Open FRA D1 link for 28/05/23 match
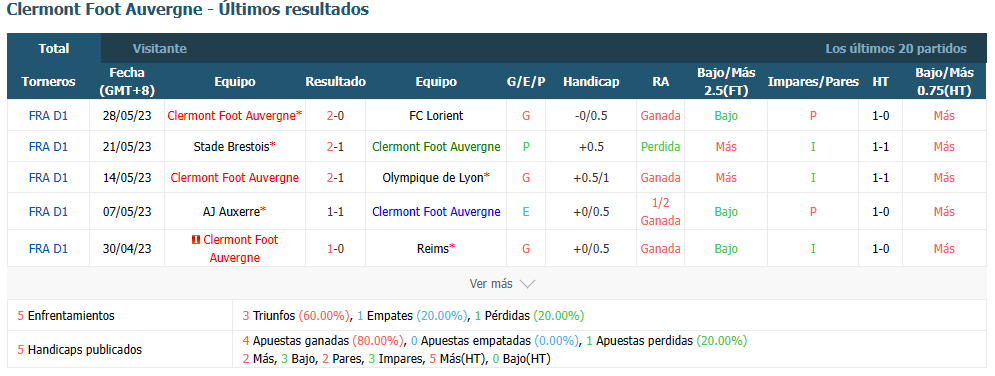 48,115
